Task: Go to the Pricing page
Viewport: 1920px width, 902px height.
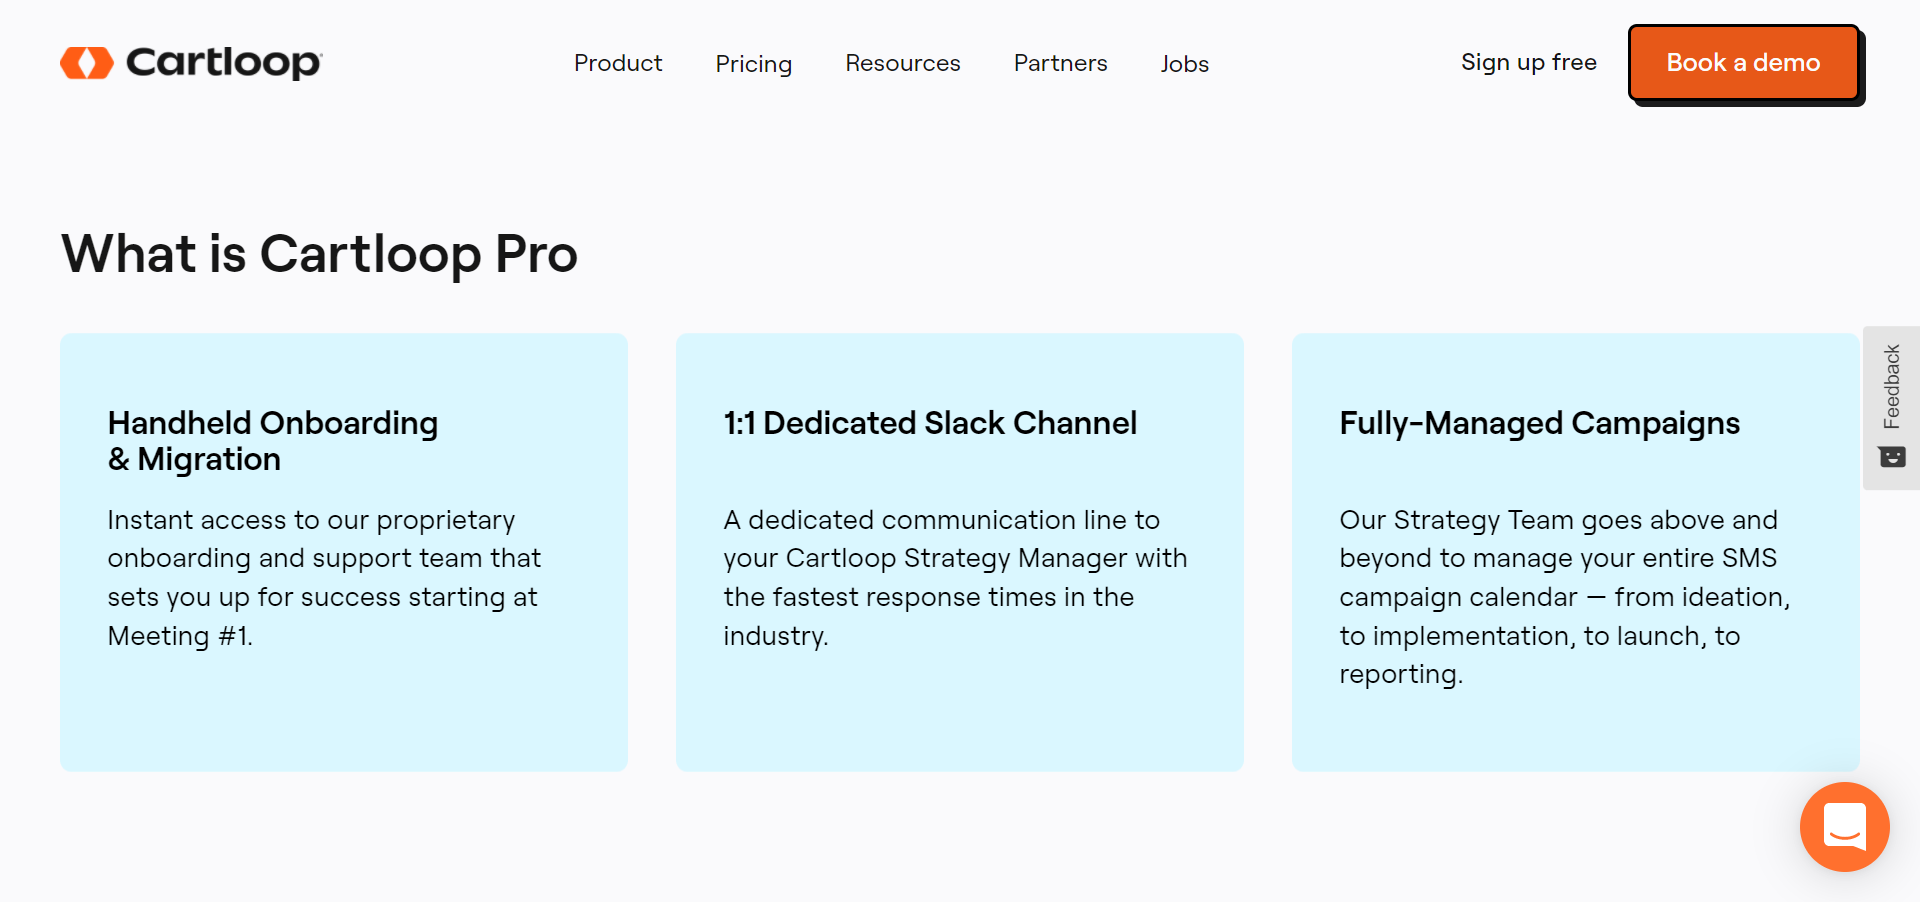Action: [754, 64]
